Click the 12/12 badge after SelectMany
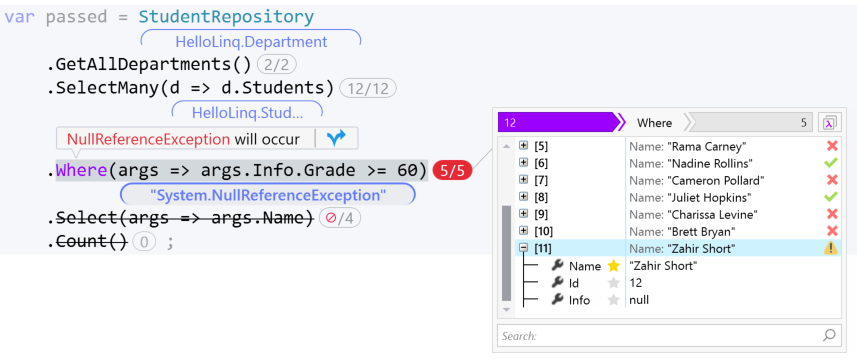 click(x=368, y=89)
